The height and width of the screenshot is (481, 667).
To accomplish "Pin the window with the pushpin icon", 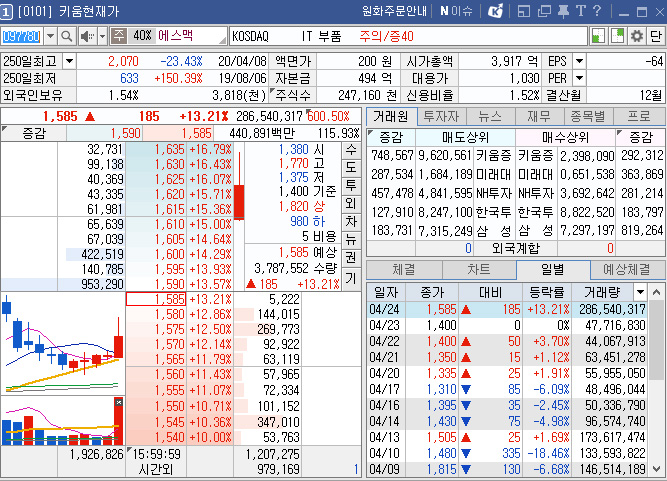I will tap(563, 11).
